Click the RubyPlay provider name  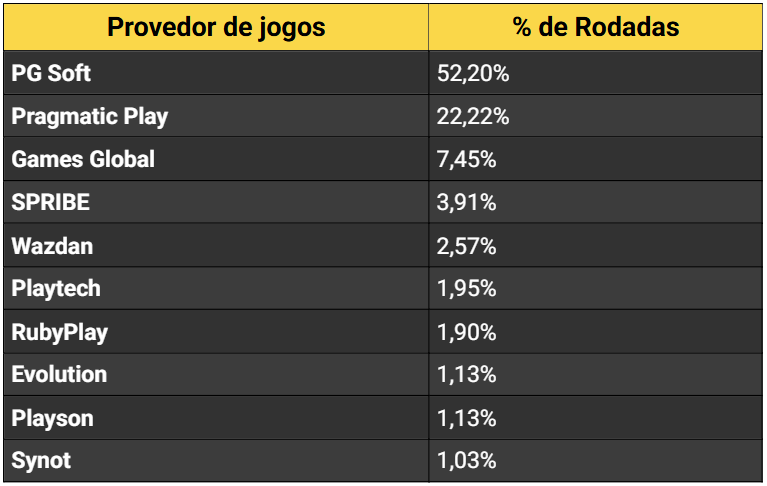(60, 332)
